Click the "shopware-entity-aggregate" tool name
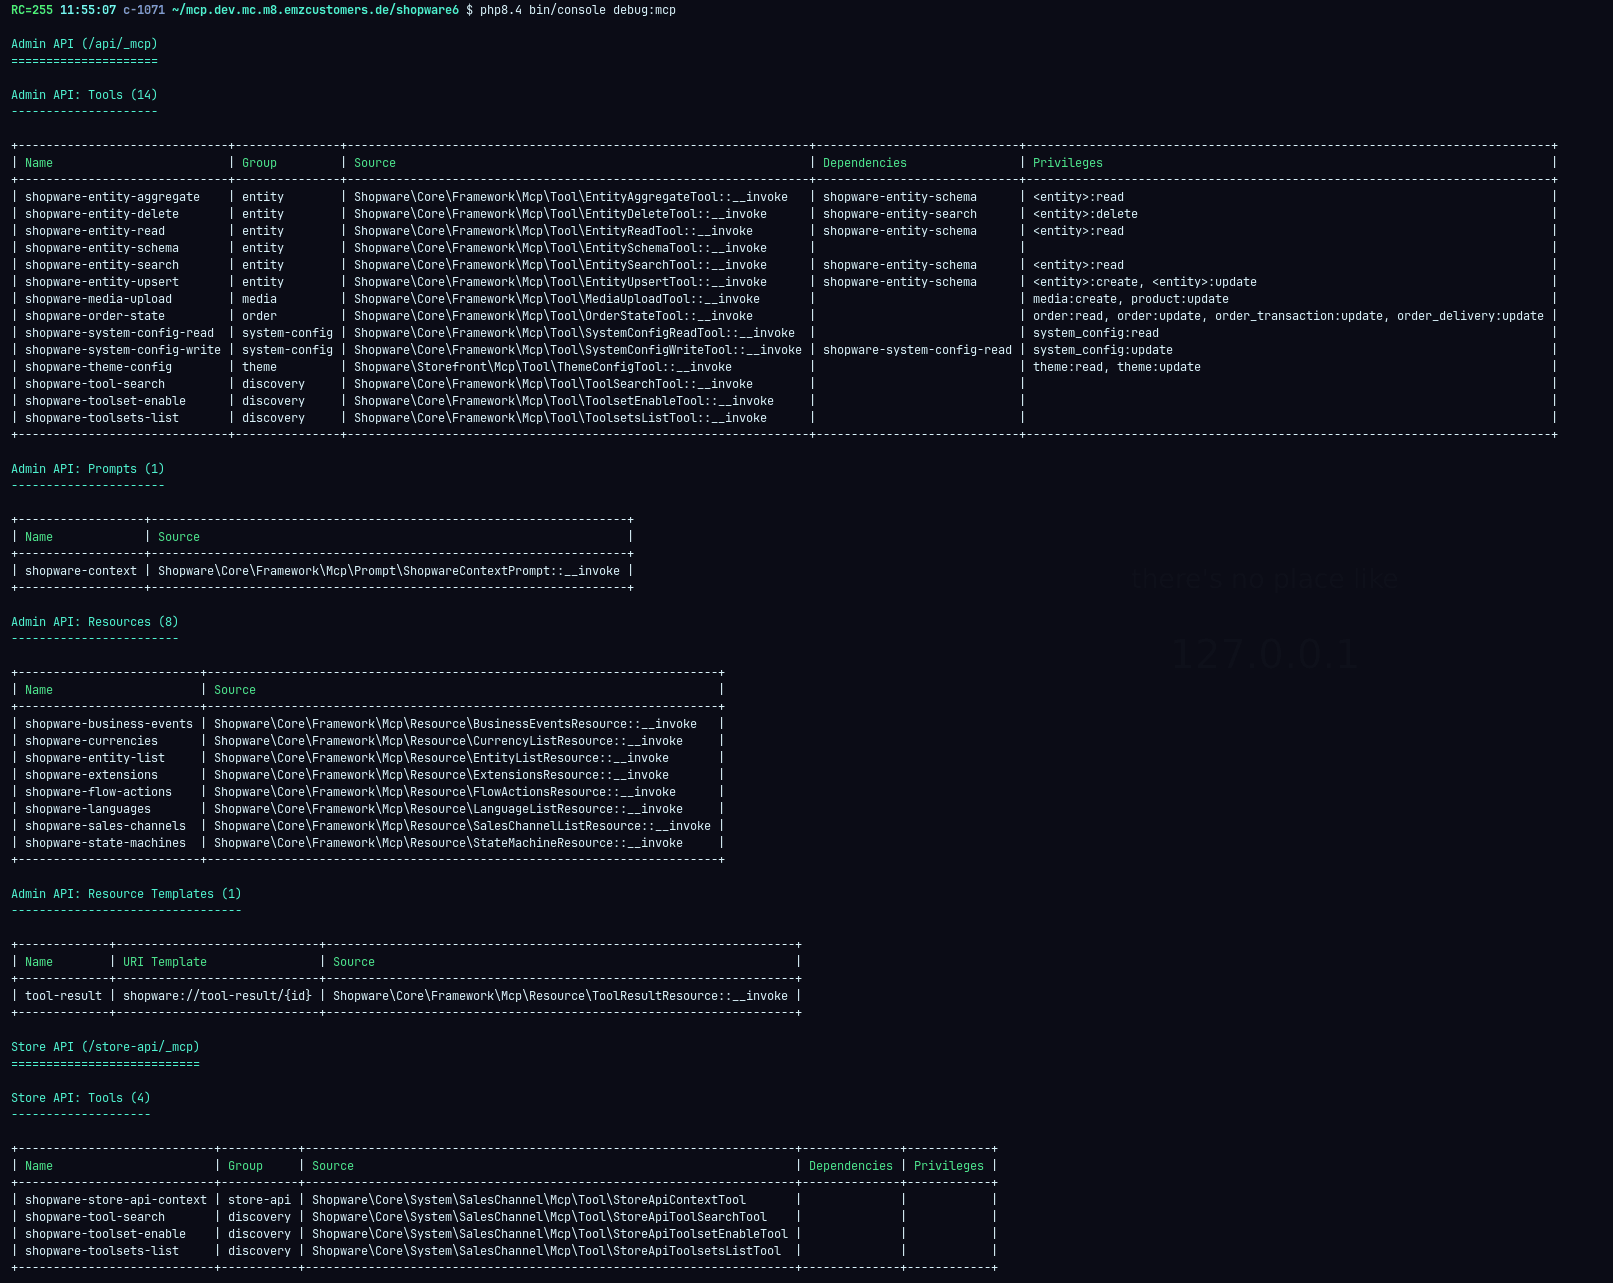The width and height of the screenshot is (1613, 1283). tap(112, 197)
